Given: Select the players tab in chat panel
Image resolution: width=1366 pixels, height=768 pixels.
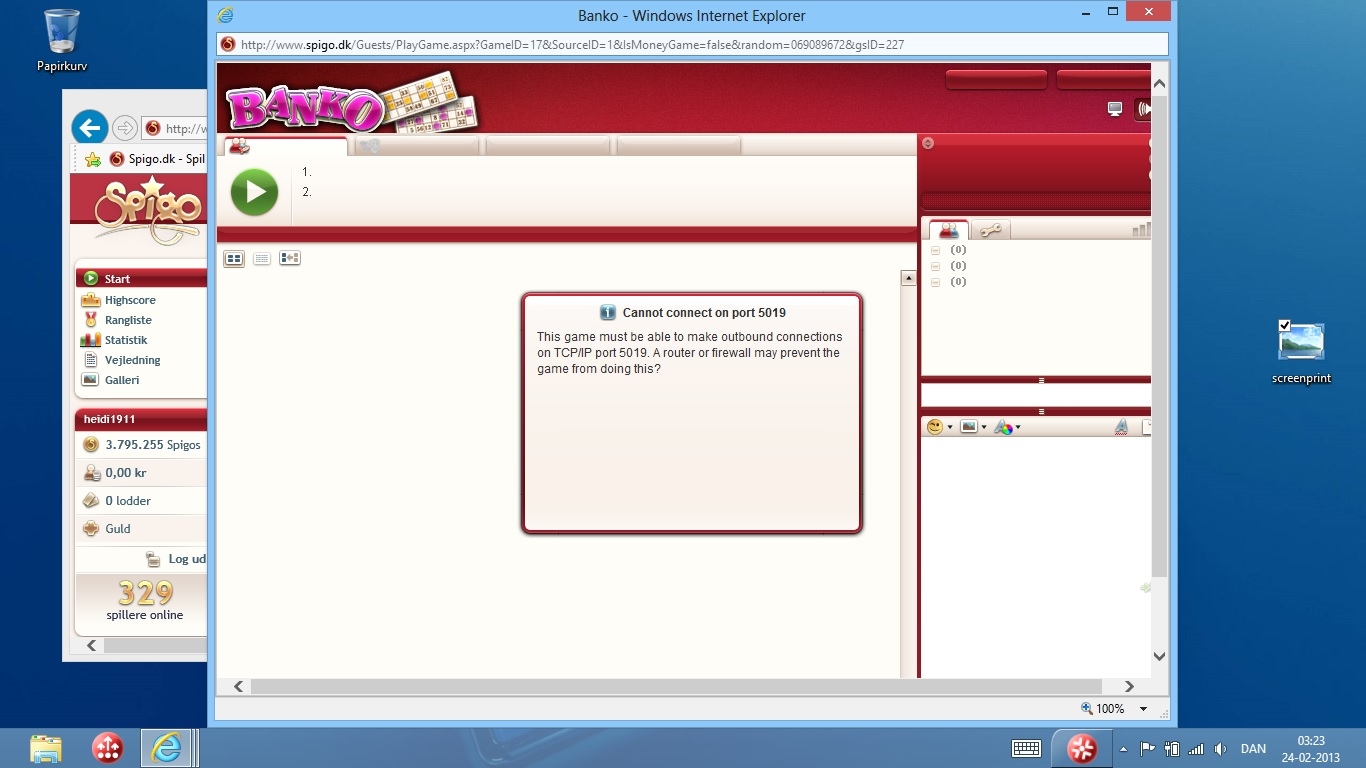Looking at the screenshot, I should click(x=948, y=230).
